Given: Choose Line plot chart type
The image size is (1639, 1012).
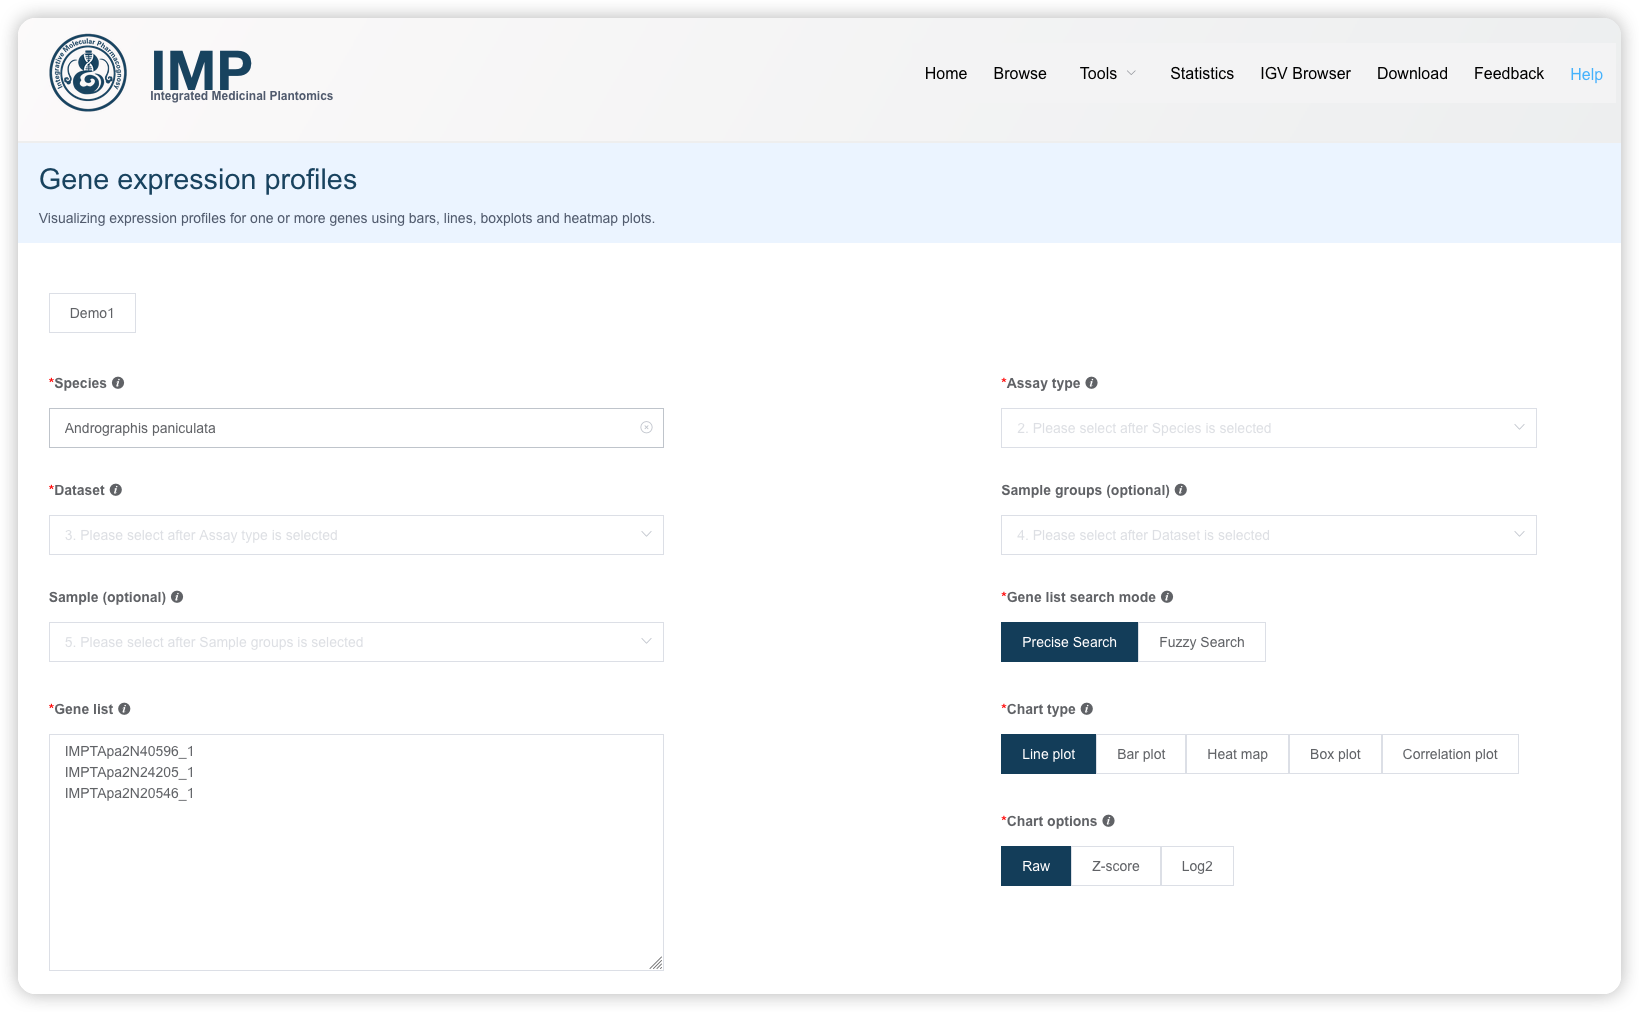Looking at the screenshot, I should 1048,754.
